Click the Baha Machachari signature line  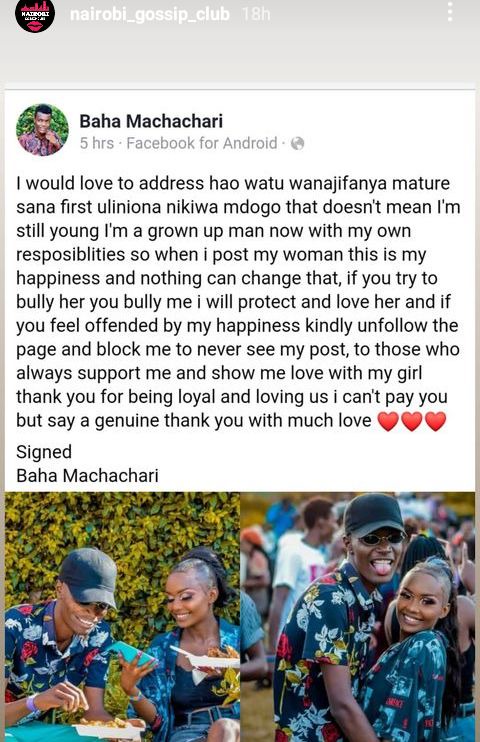click(x=87, y=476)
